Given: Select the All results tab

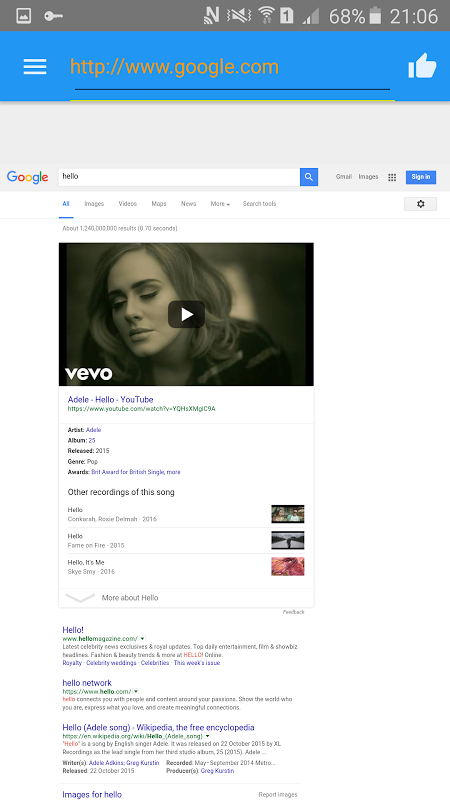Looking at the screenshot, I should (x=66, y=204).
